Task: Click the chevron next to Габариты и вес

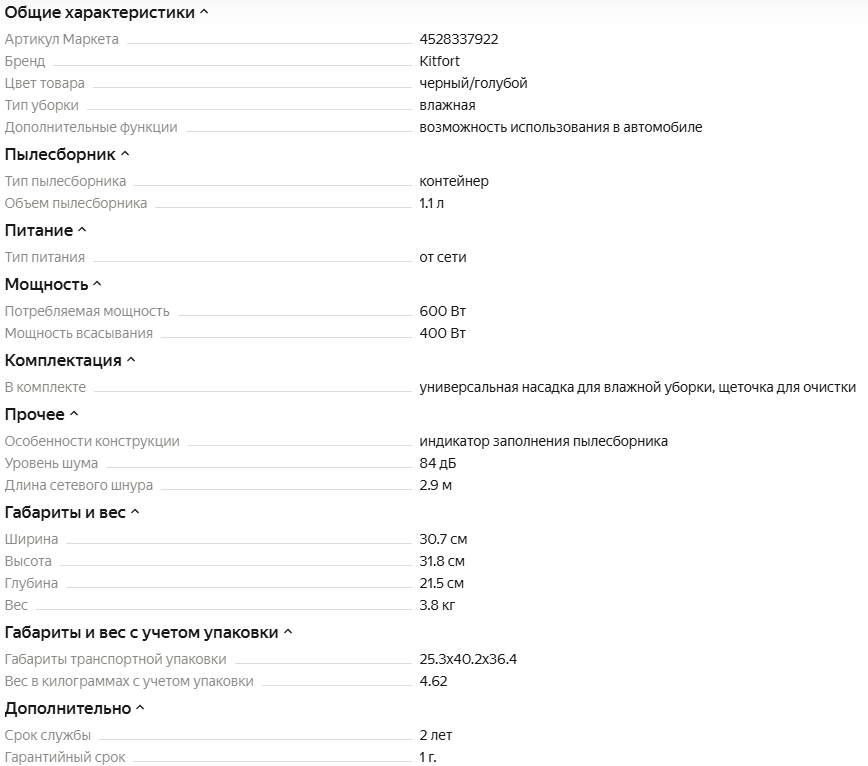Action: tap(135, 512)
